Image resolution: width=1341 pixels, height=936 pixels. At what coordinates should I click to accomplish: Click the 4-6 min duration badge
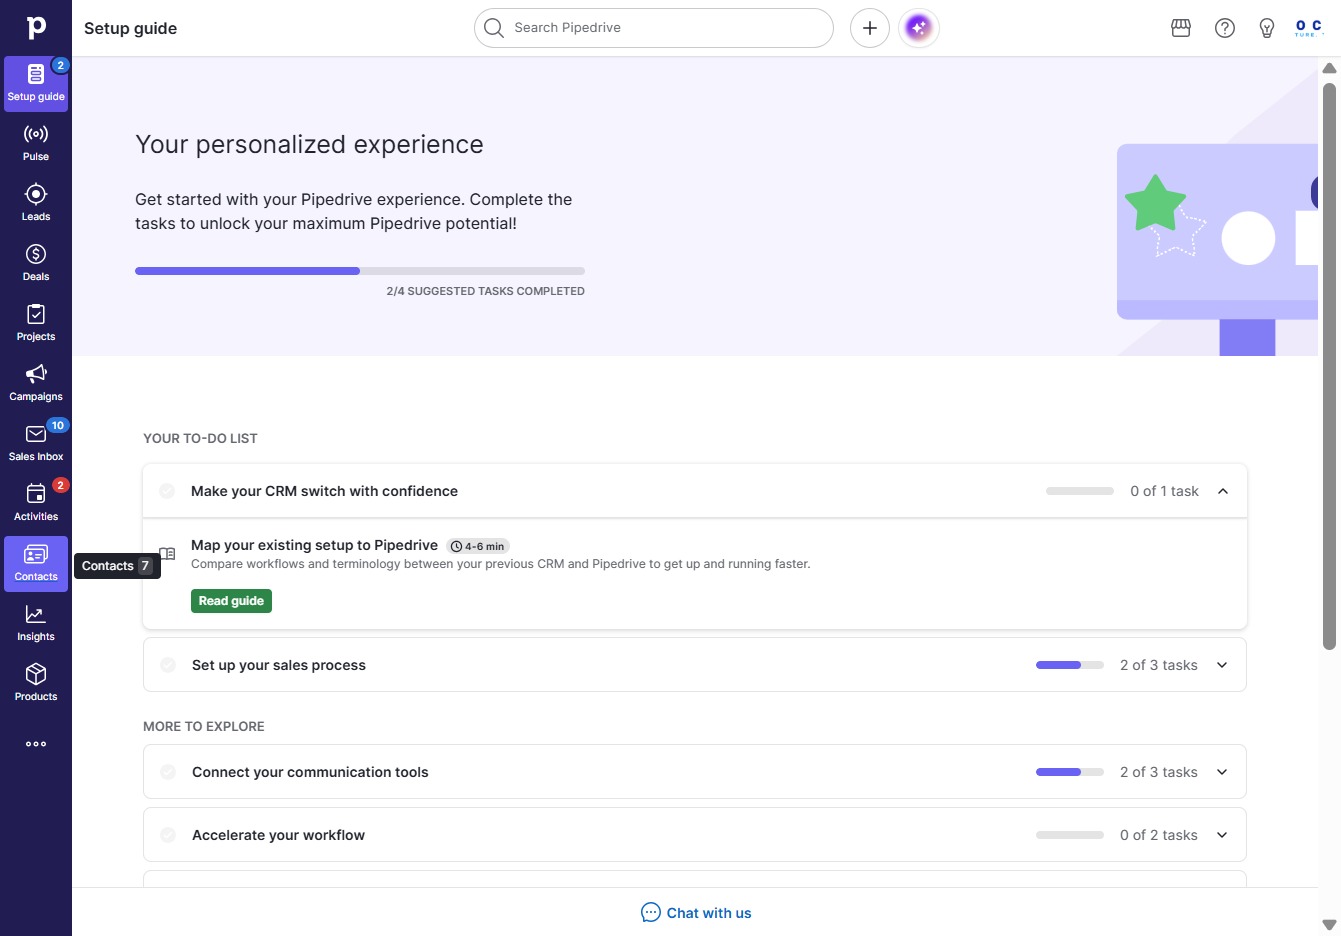click(478, 546)
